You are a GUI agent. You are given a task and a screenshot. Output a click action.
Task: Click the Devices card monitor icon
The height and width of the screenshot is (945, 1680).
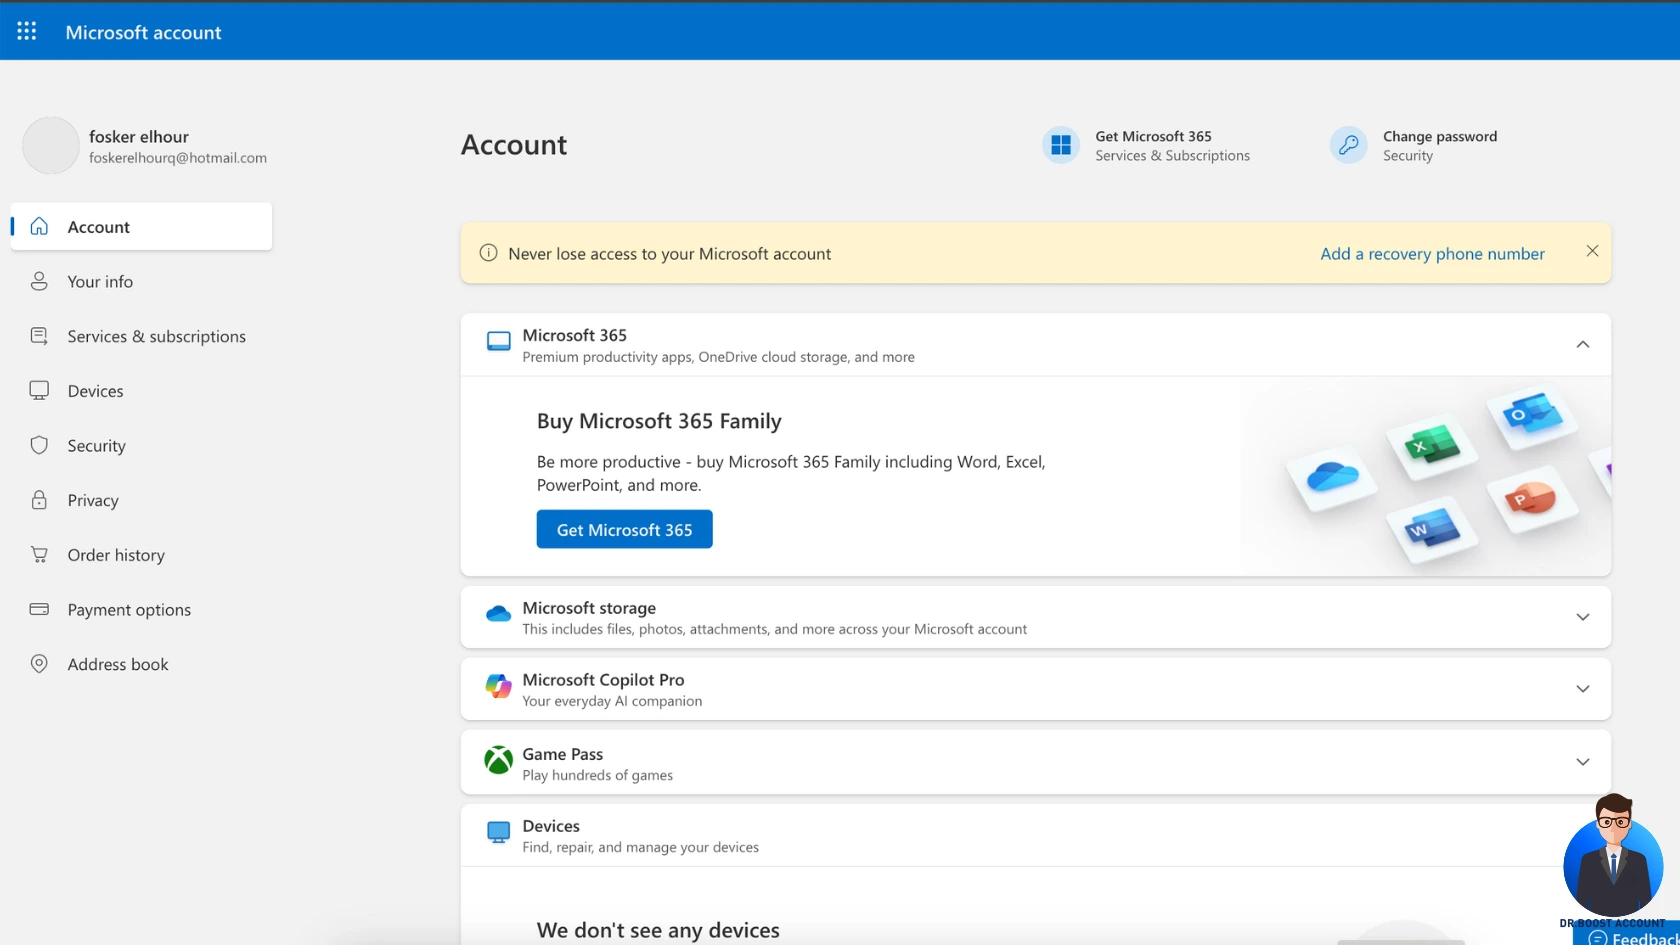tap(498, 832)
